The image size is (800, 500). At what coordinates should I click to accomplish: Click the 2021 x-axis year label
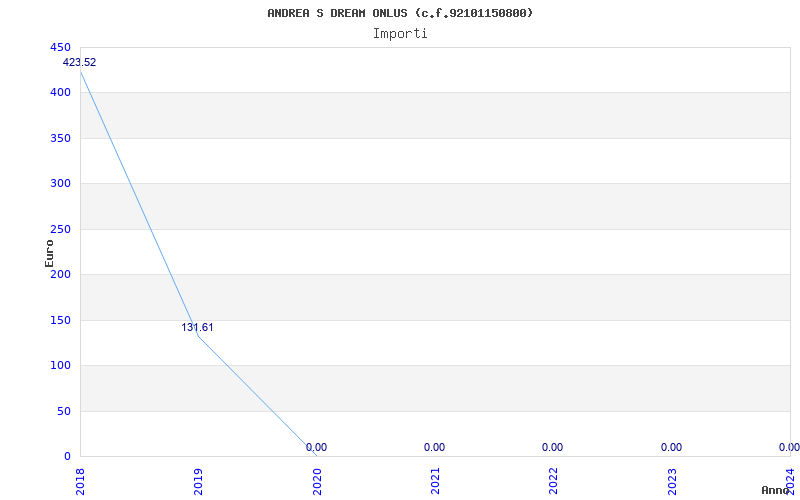[435, 482]
